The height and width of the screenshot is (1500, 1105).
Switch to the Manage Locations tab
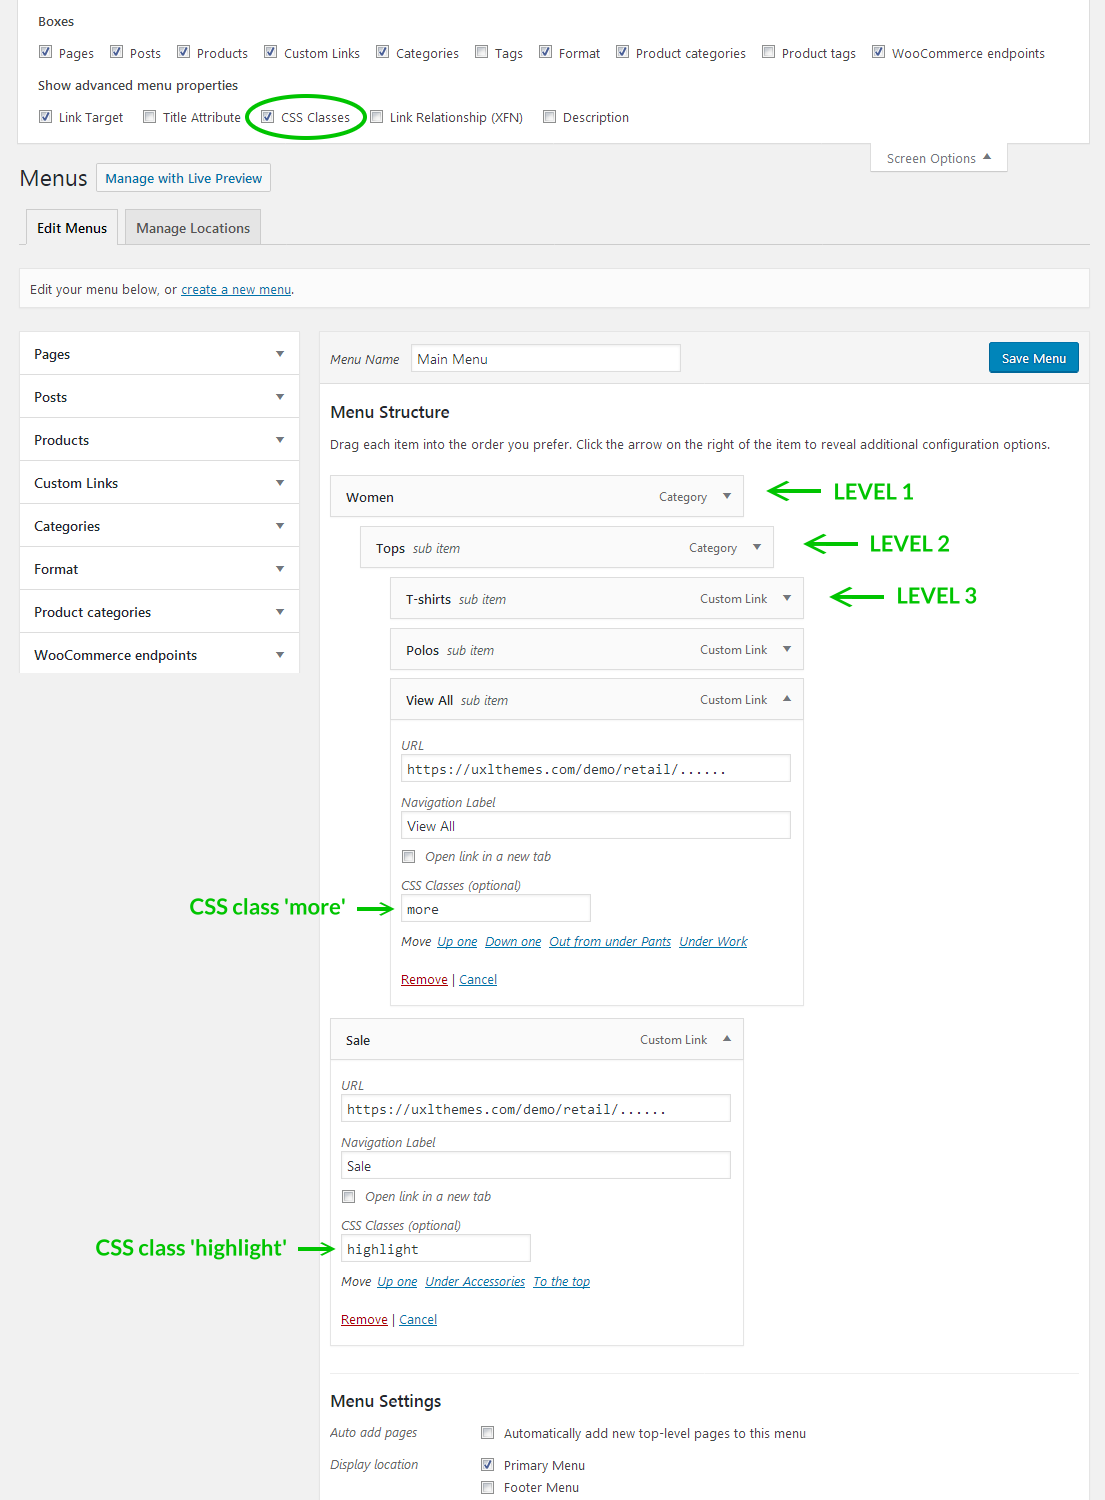193,228
